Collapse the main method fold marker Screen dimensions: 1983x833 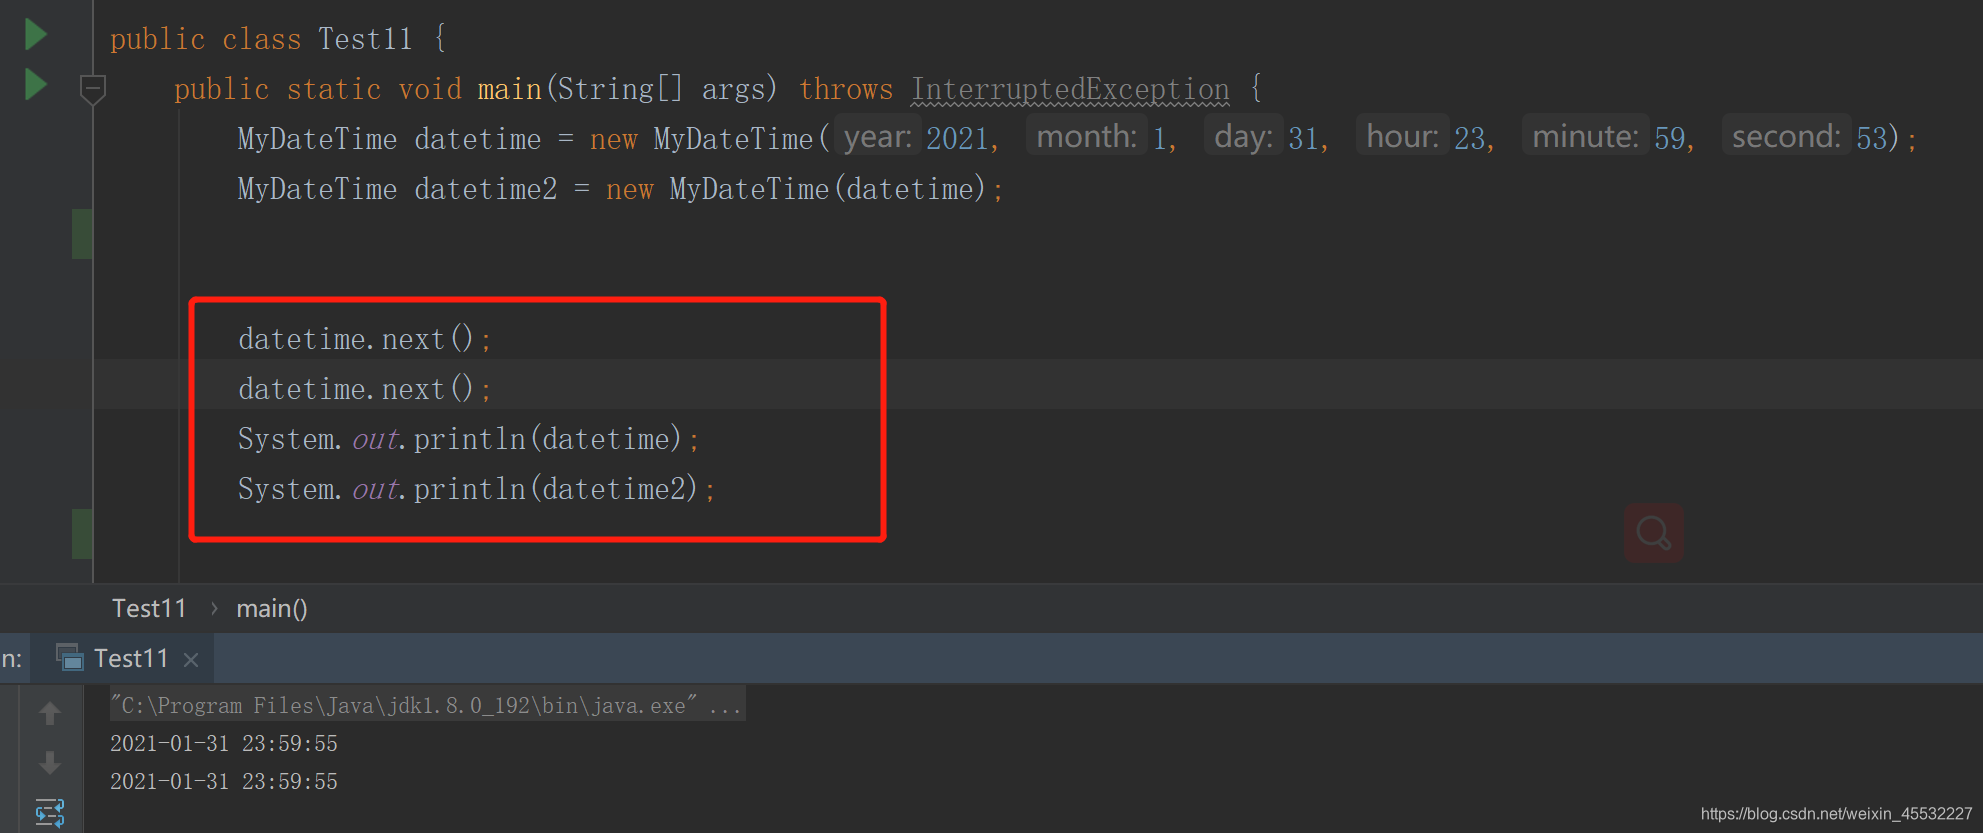point(92,89)
